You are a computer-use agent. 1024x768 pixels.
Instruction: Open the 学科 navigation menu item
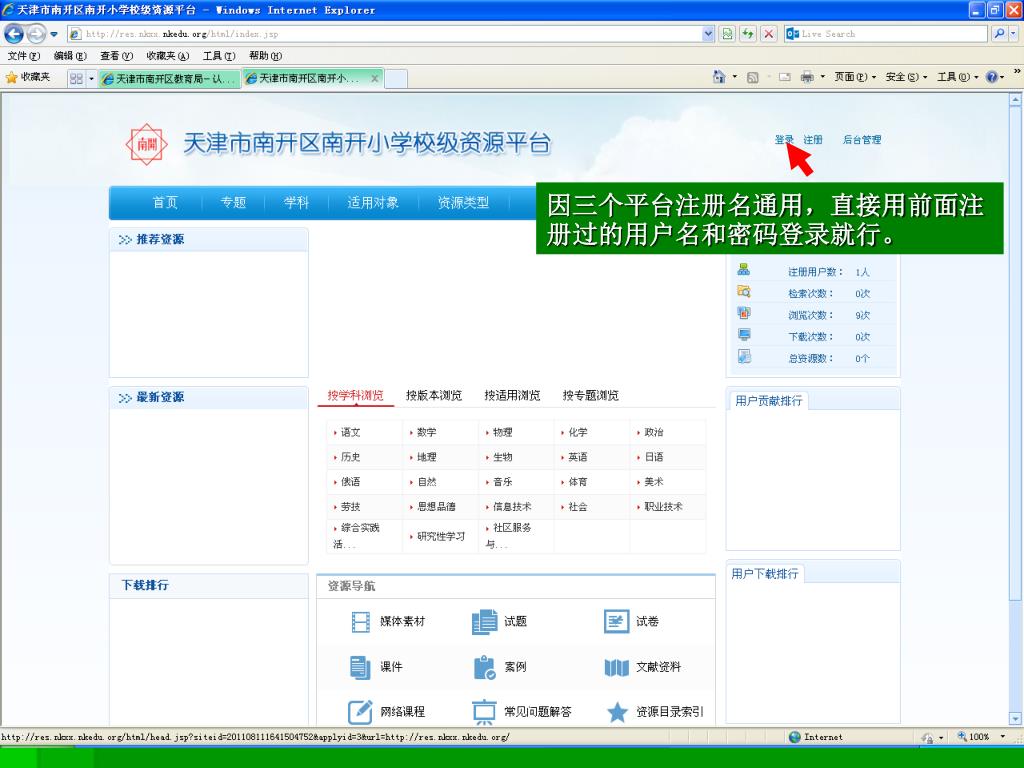(296, 203)
